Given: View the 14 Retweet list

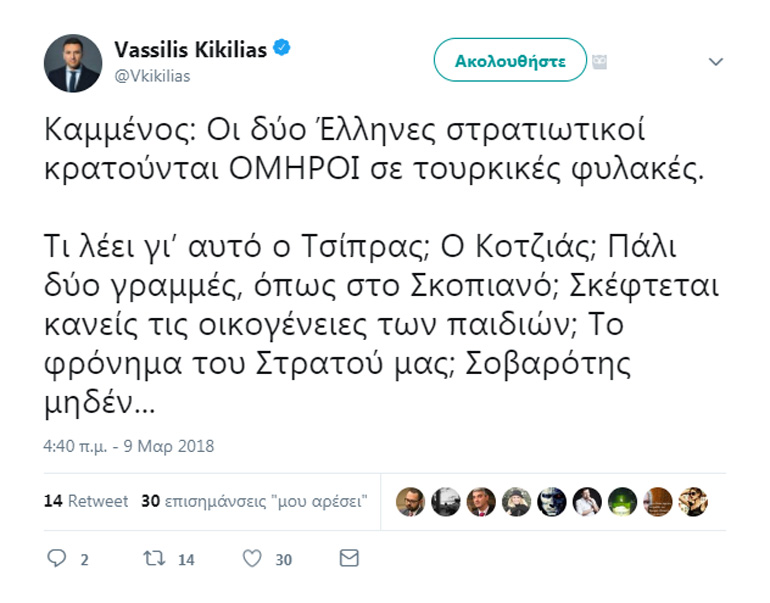Looking at the screenshot, I should (x=86, y=501).
